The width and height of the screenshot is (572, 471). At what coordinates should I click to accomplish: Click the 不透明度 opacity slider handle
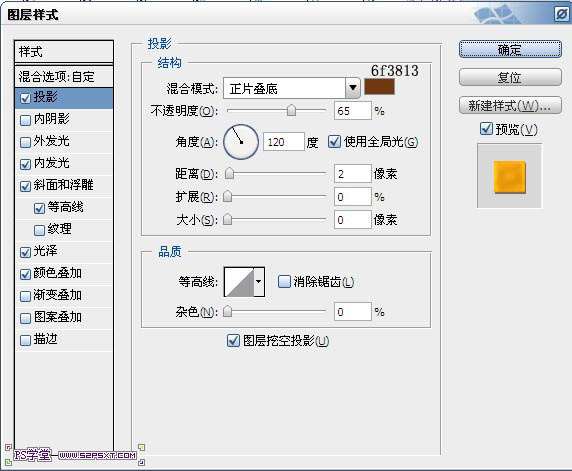(291, 110)
